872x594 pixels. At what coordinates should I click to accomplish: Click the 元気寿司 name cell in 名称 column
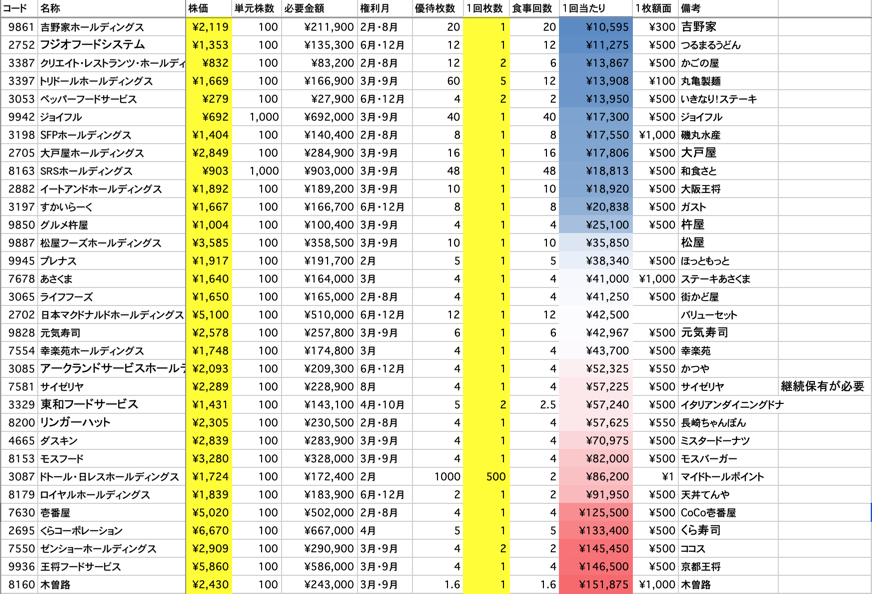coord(111,333)
